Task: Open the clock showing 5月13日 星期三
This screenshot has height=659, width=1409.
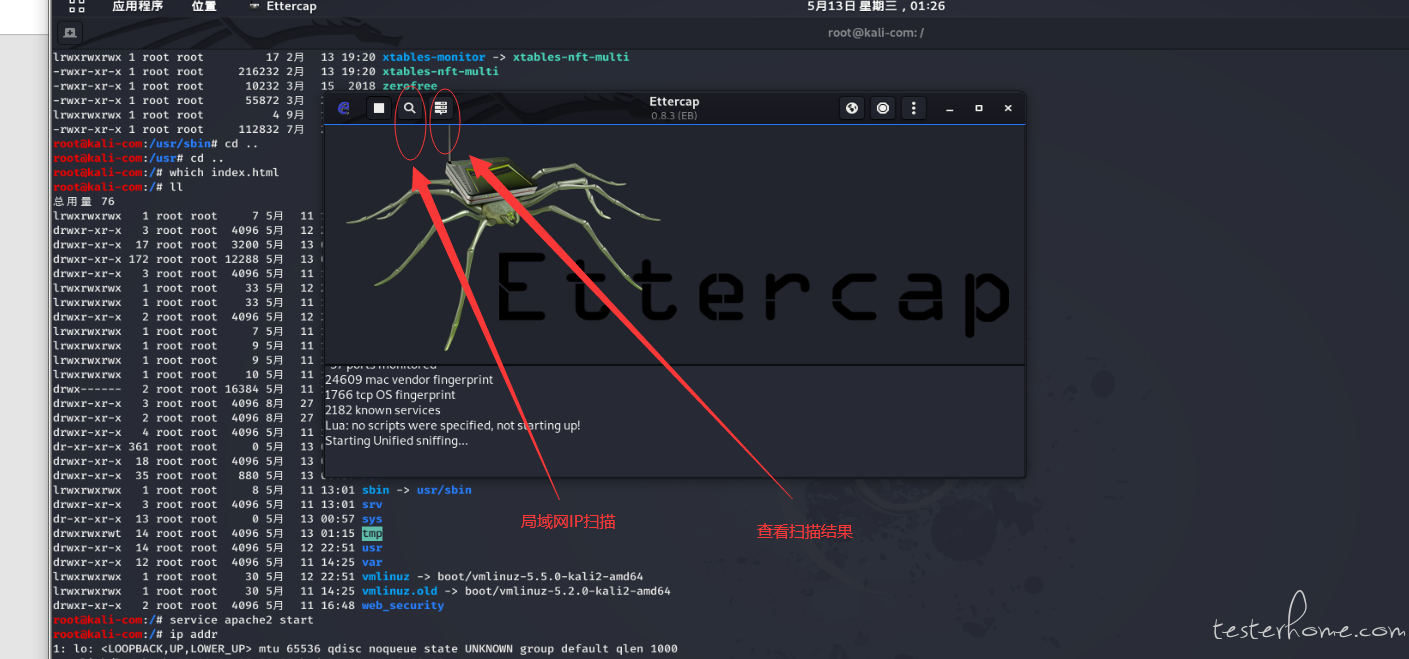Action: 876,6
